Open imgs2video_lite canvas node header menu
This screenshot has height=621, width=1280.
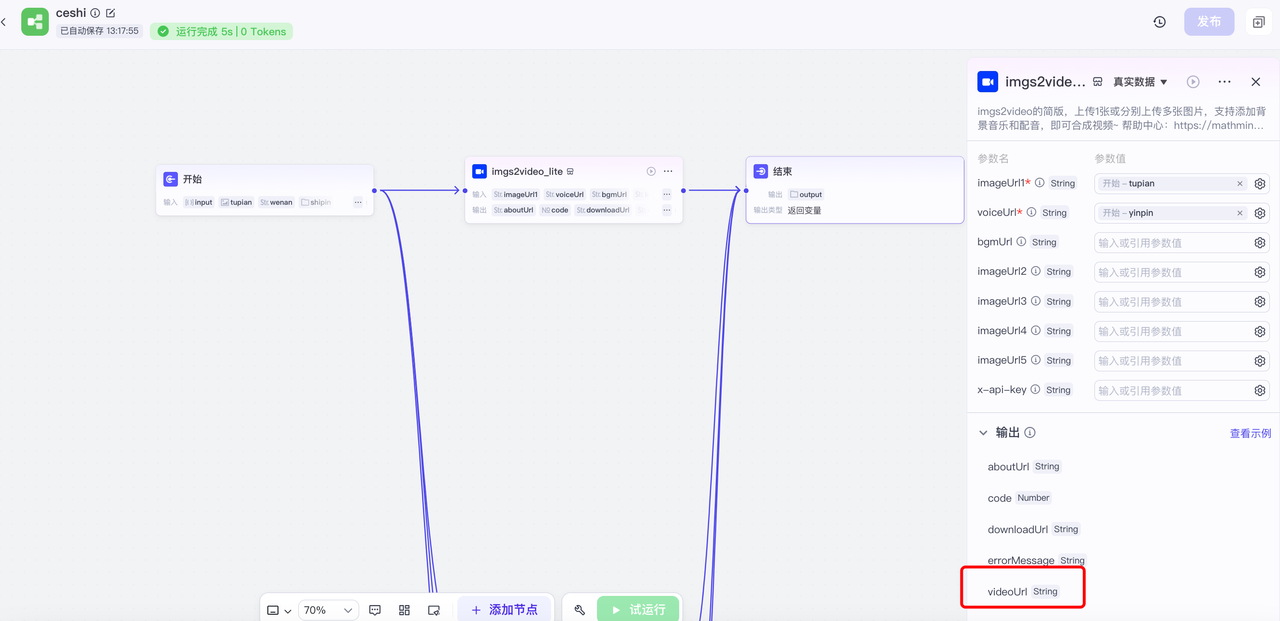[668, 171]
